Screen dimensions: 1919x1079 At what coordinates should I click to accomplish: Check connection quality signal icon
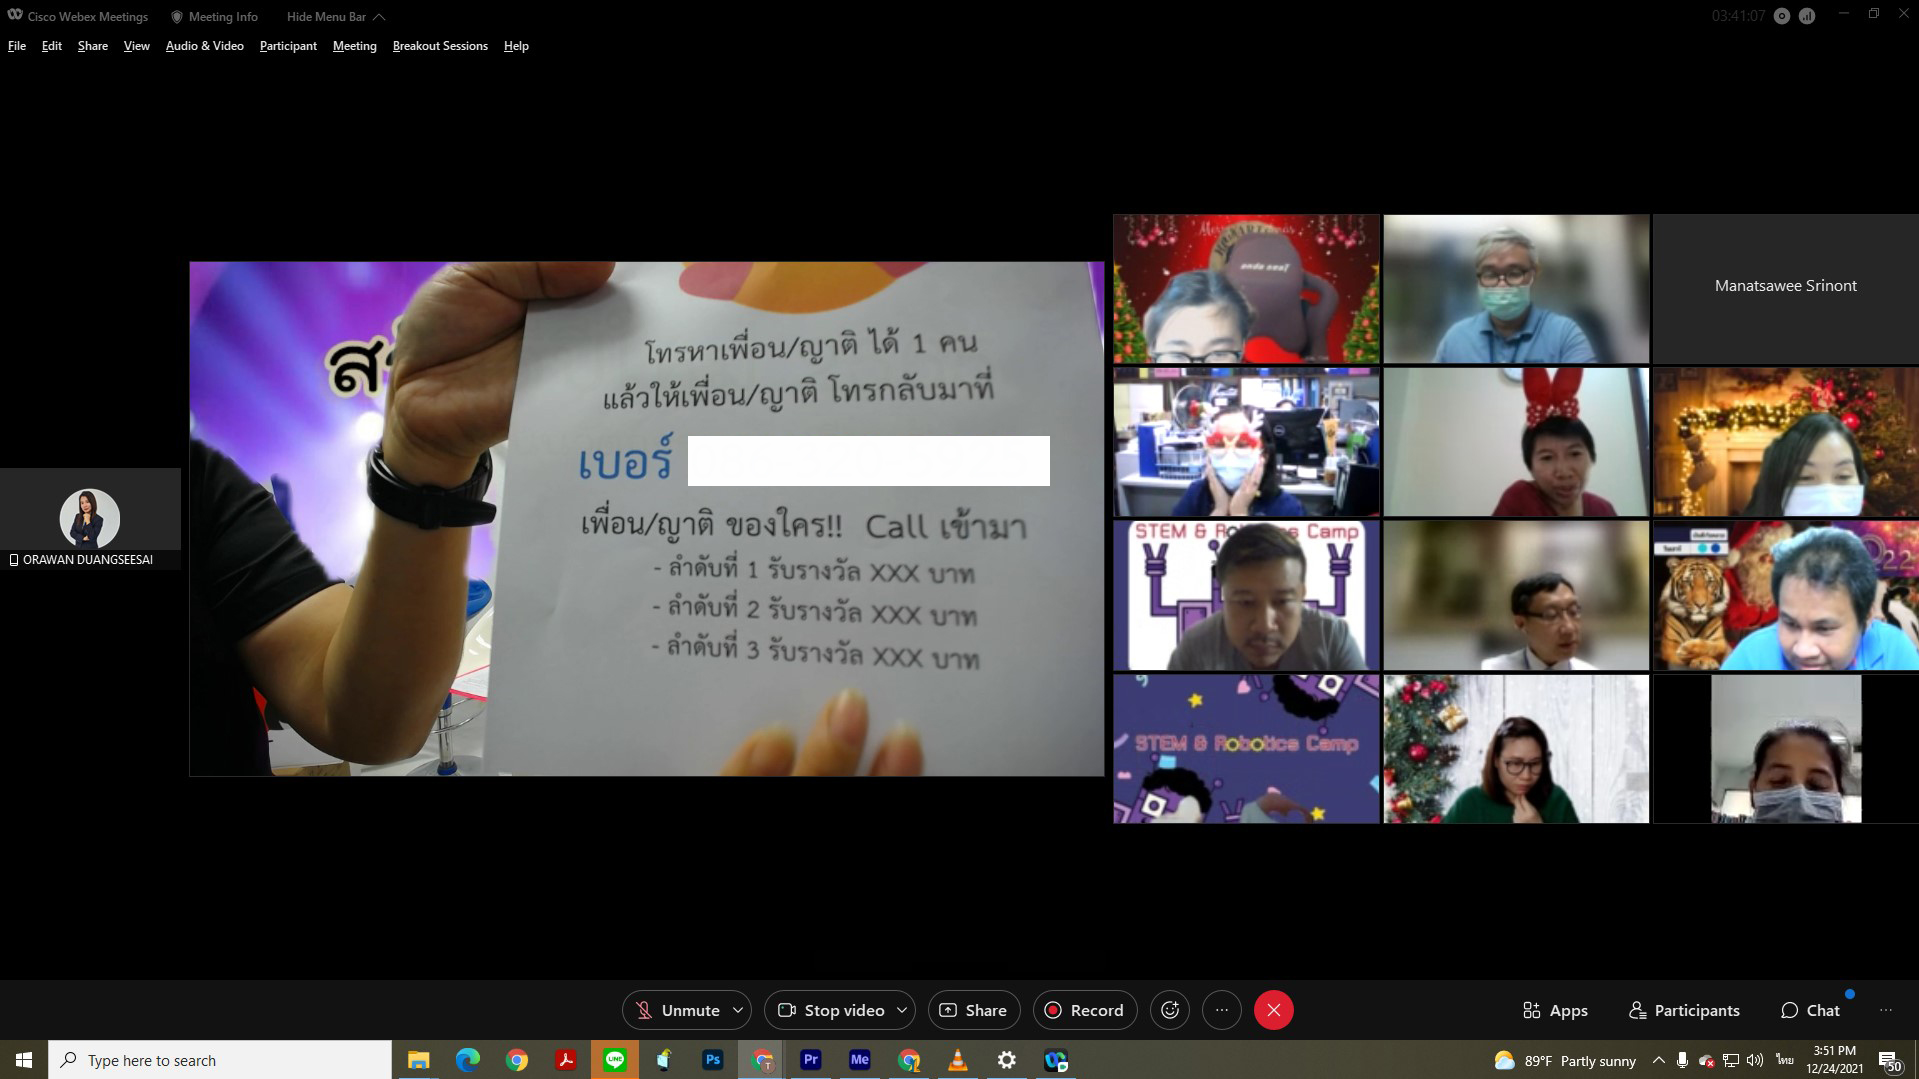1807,16
